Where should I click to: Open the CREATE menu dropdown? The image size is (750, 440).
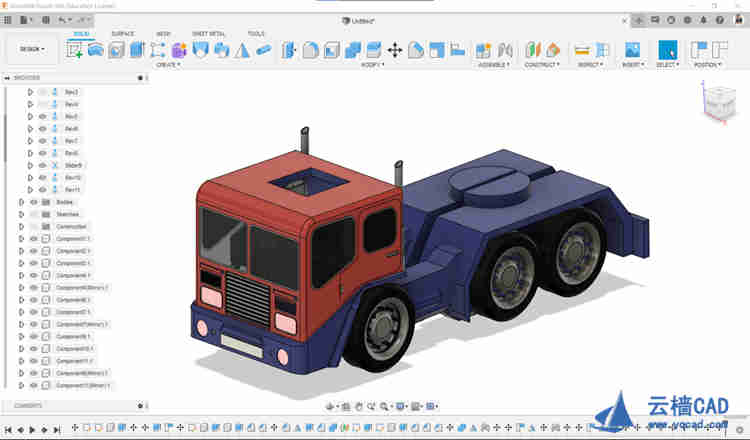tap(168, 65)
